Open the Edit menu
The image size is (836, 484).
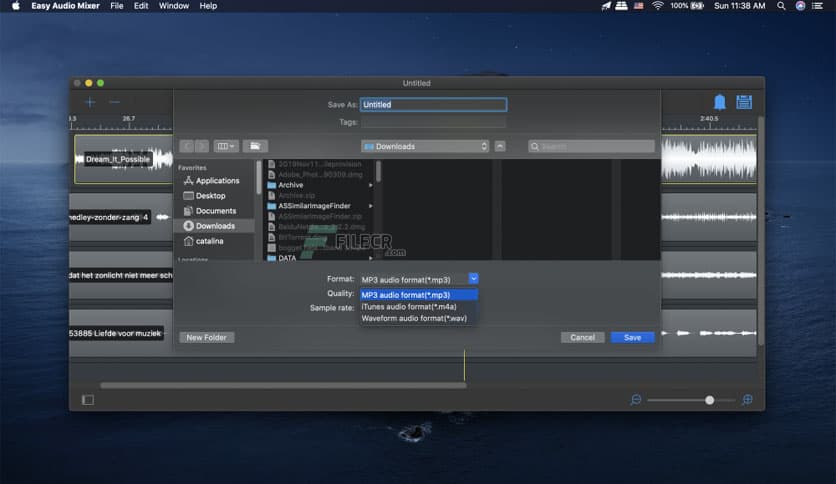[141, 6]
